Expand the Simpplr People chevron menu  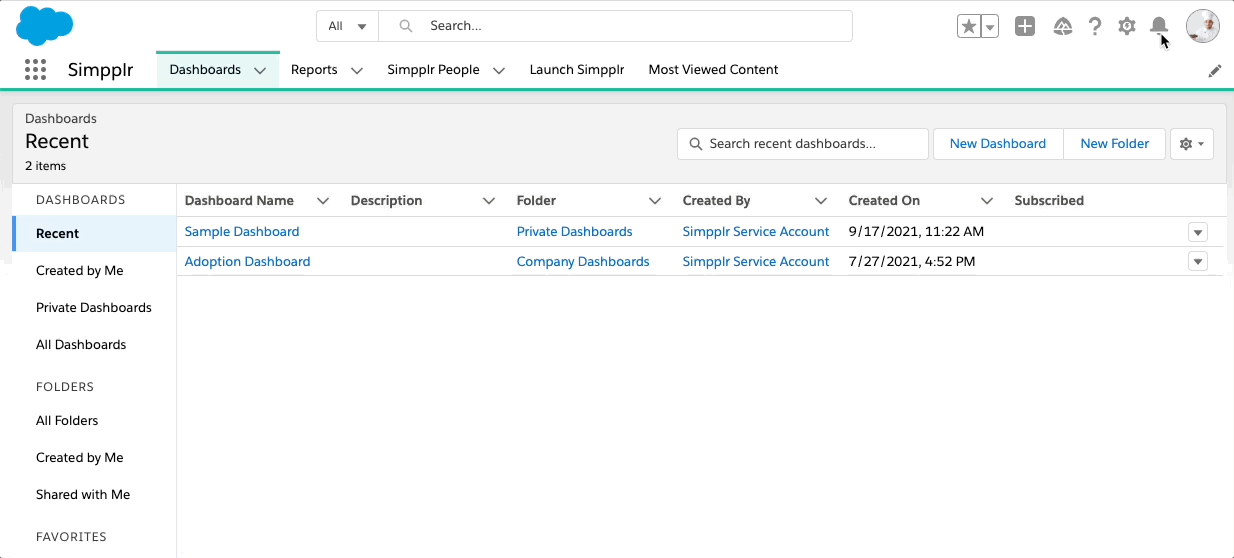pyautogui.click(x=499, y=71)
